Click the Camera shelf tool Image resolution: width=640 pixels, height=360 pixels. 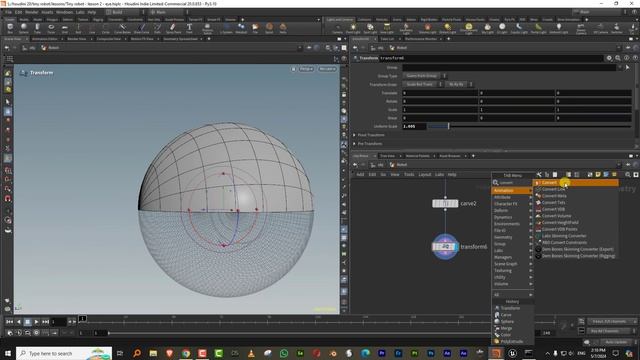337,28
